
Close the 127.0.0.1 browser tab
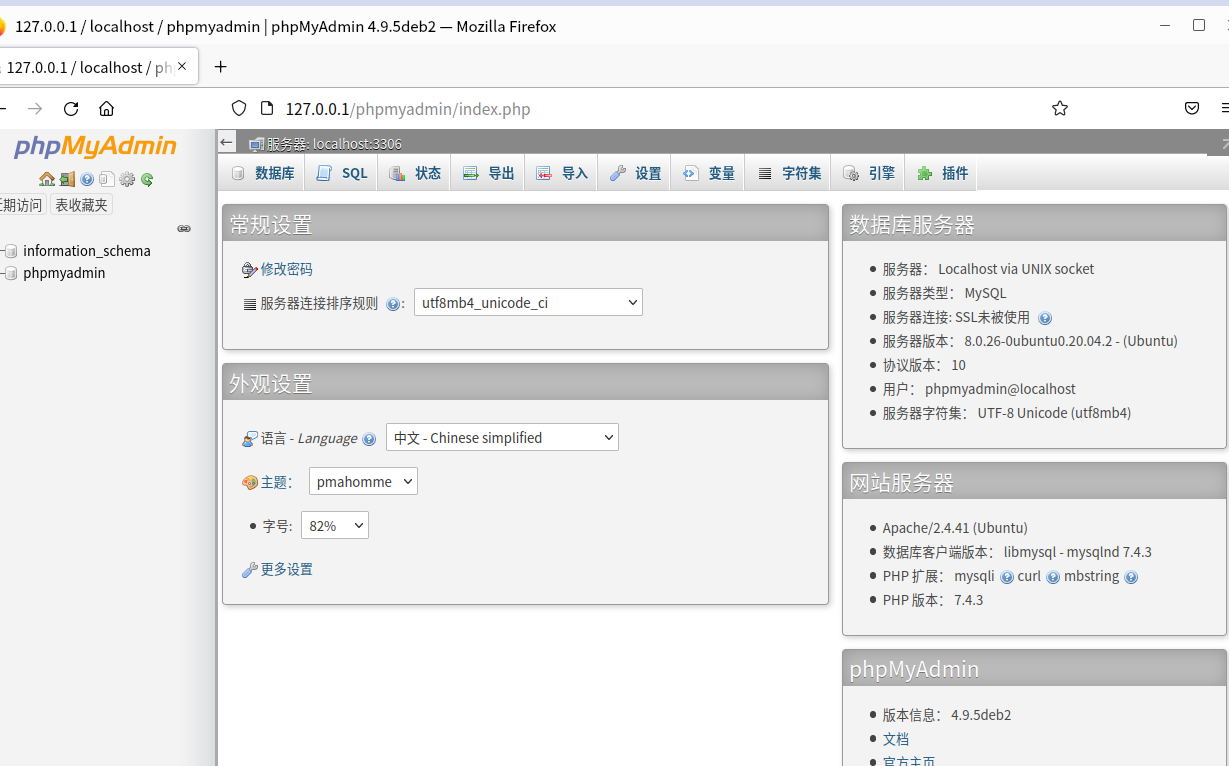[x=182, y=67]
